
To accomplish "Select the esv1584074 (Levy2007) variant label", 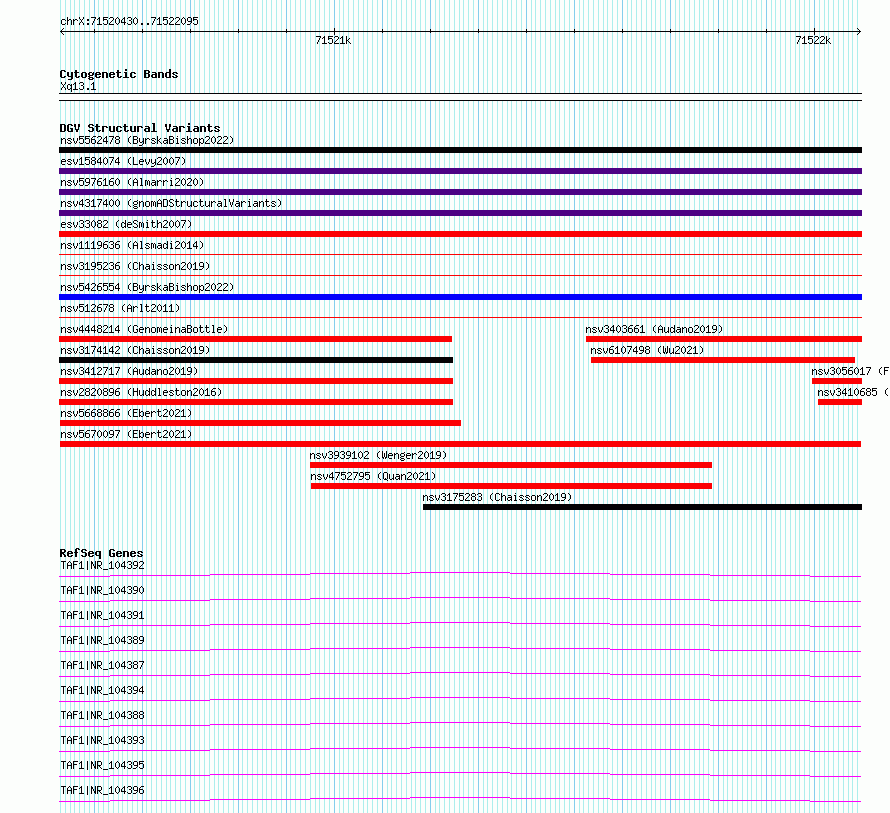I will pyautogui.click(x=123, y=161).
